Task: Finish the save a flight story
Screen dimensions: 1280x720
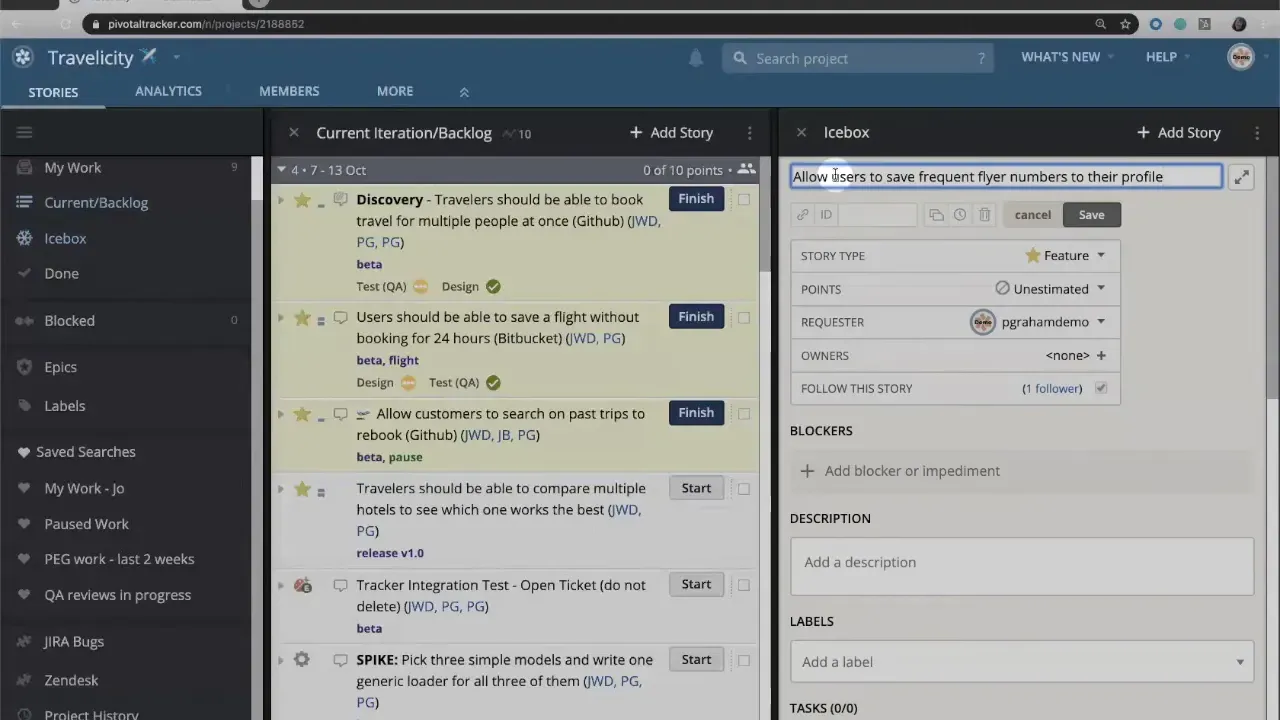Action: coord(696,316)
